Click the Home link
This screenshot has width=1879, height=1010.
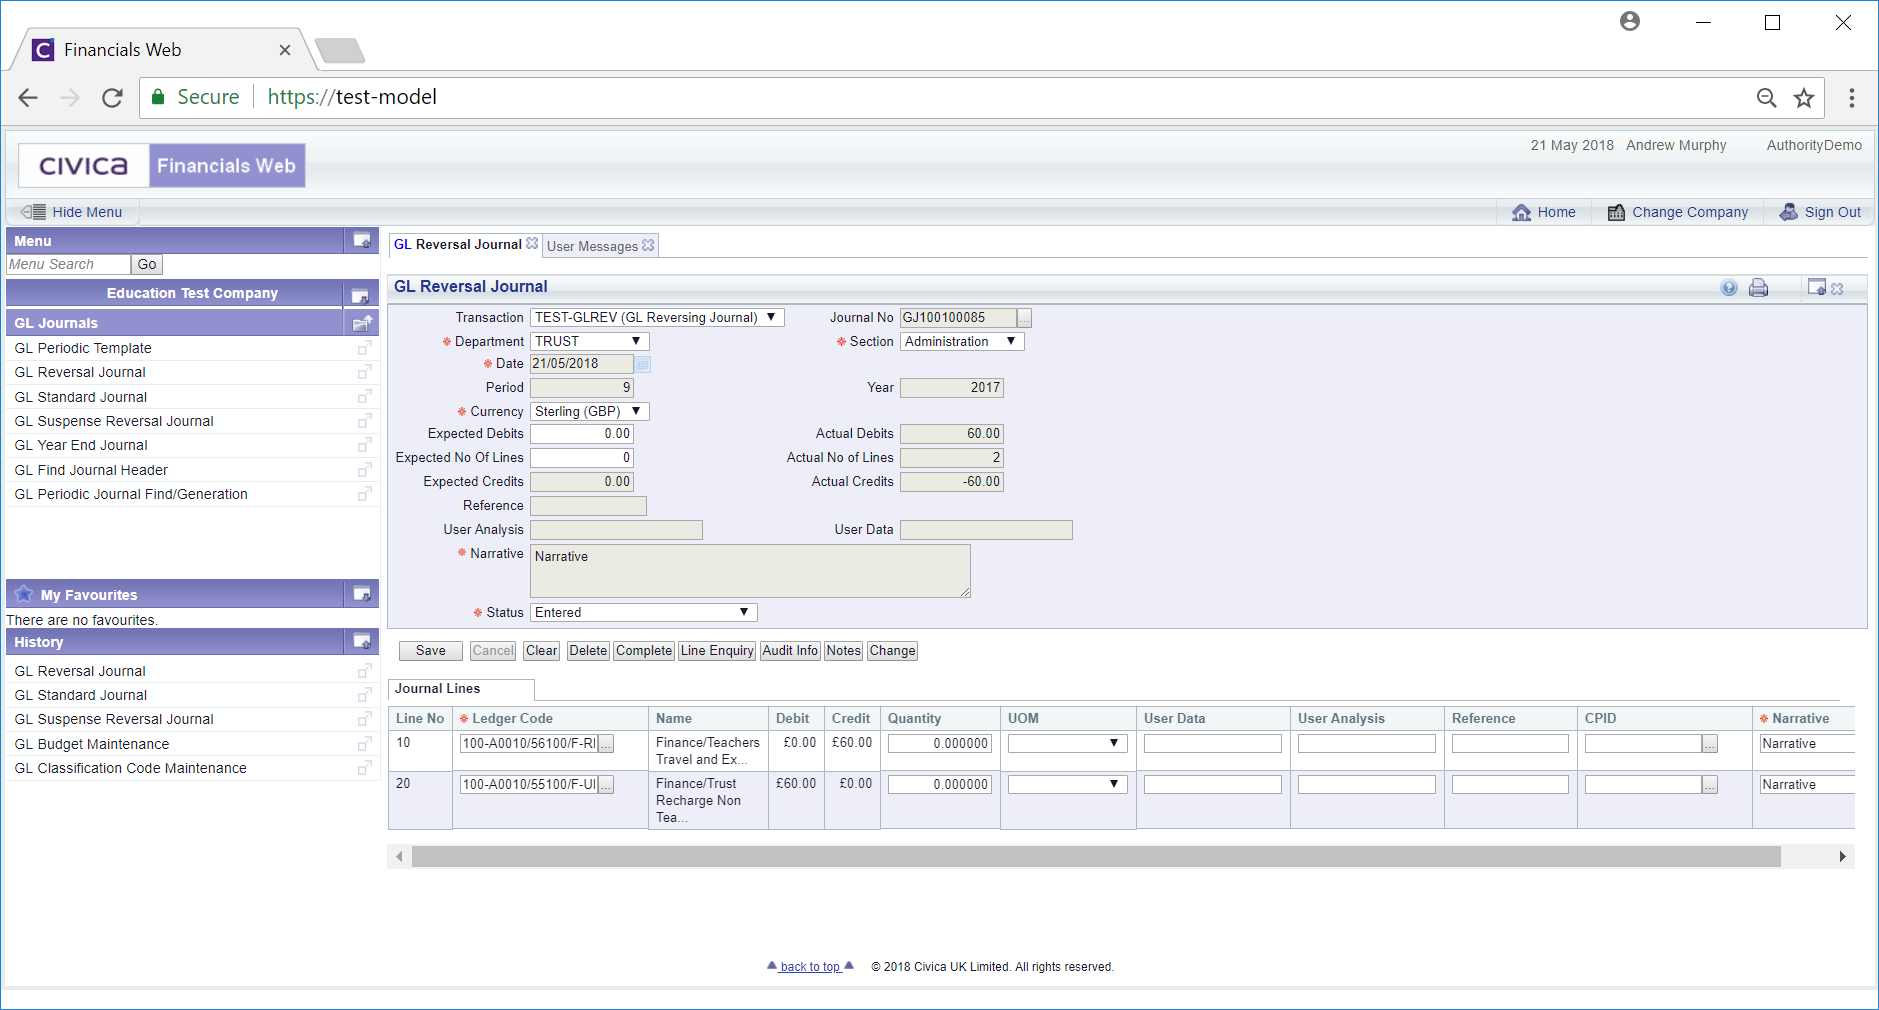point(1544,212)
